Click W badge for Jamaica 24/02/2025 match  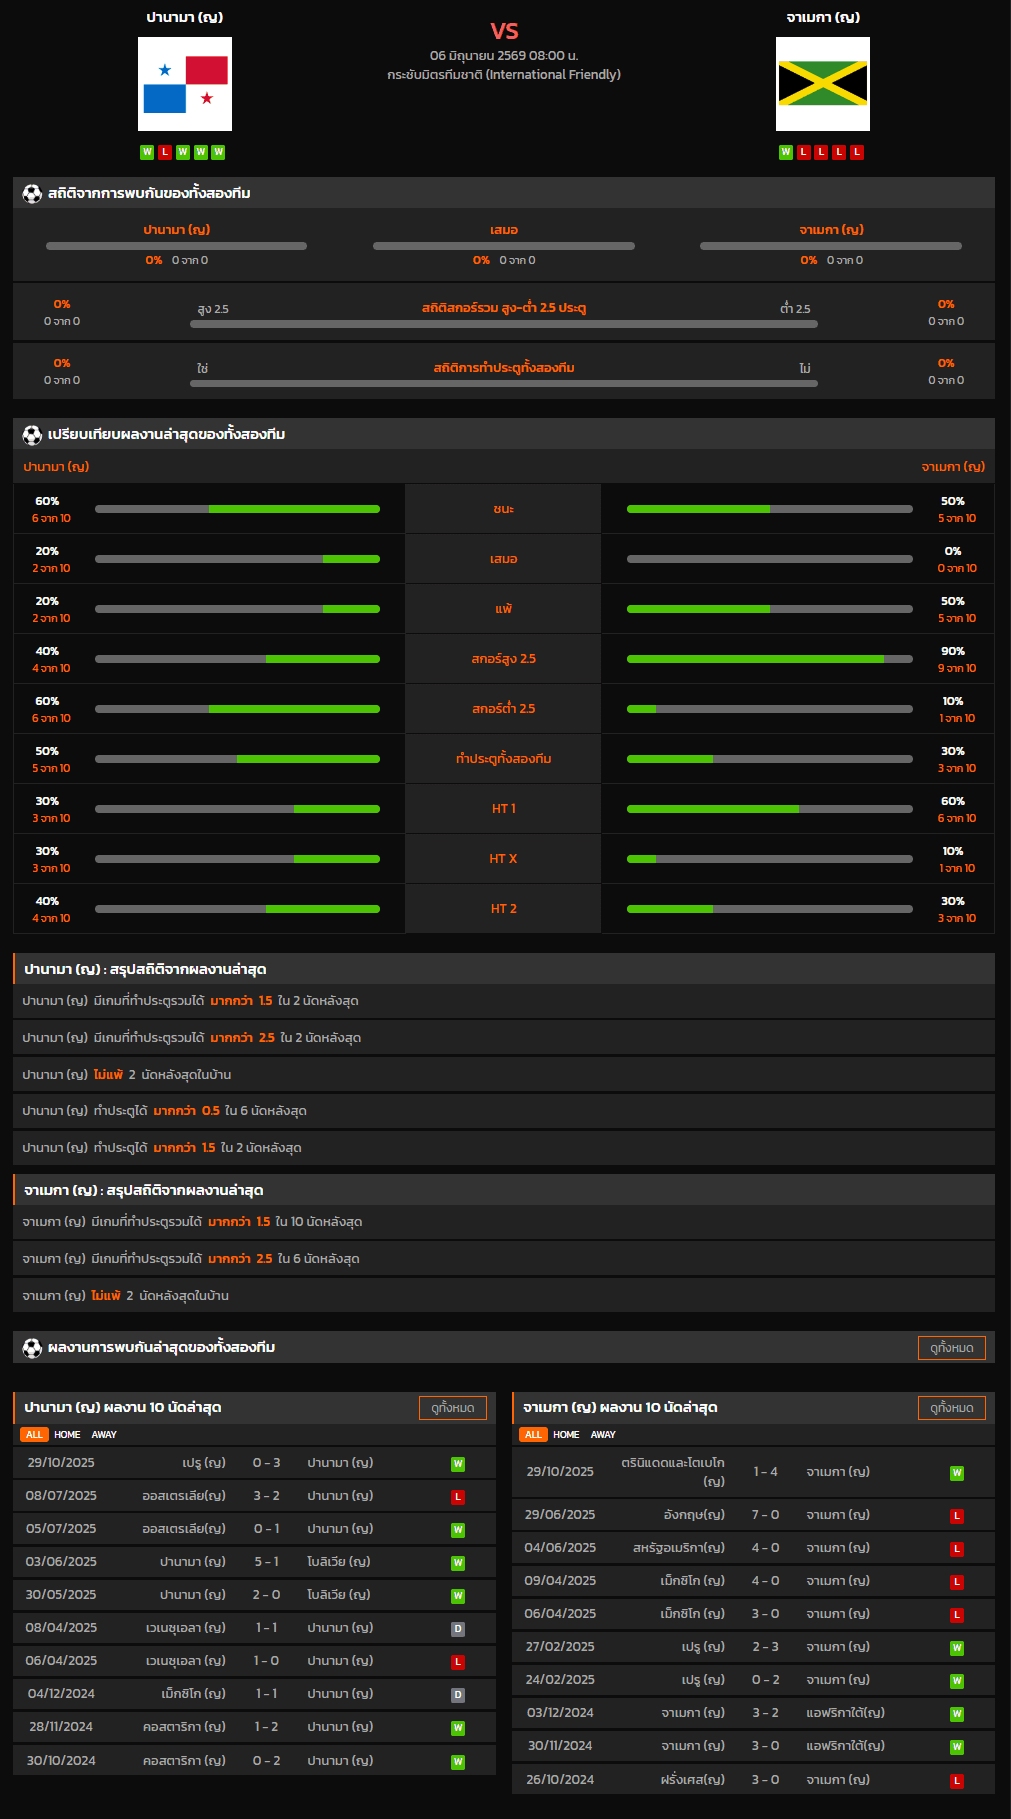pyautogui.click(x=957, y=1681)
